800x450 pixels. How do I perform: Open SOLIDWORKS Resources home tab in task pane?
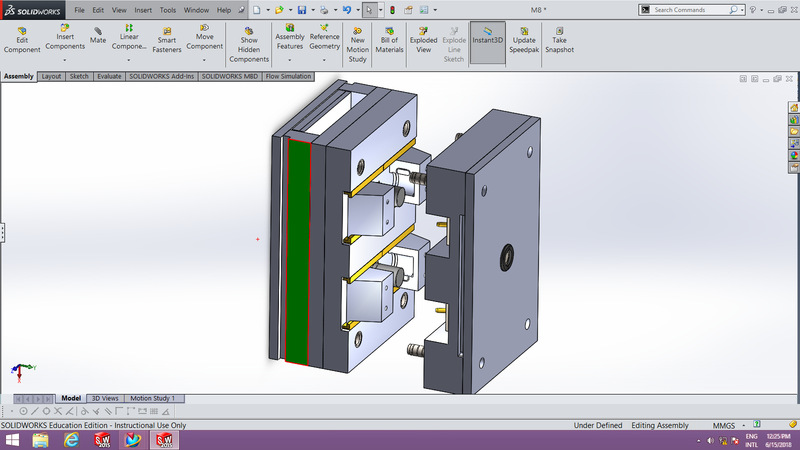click(x=794, y=108)
